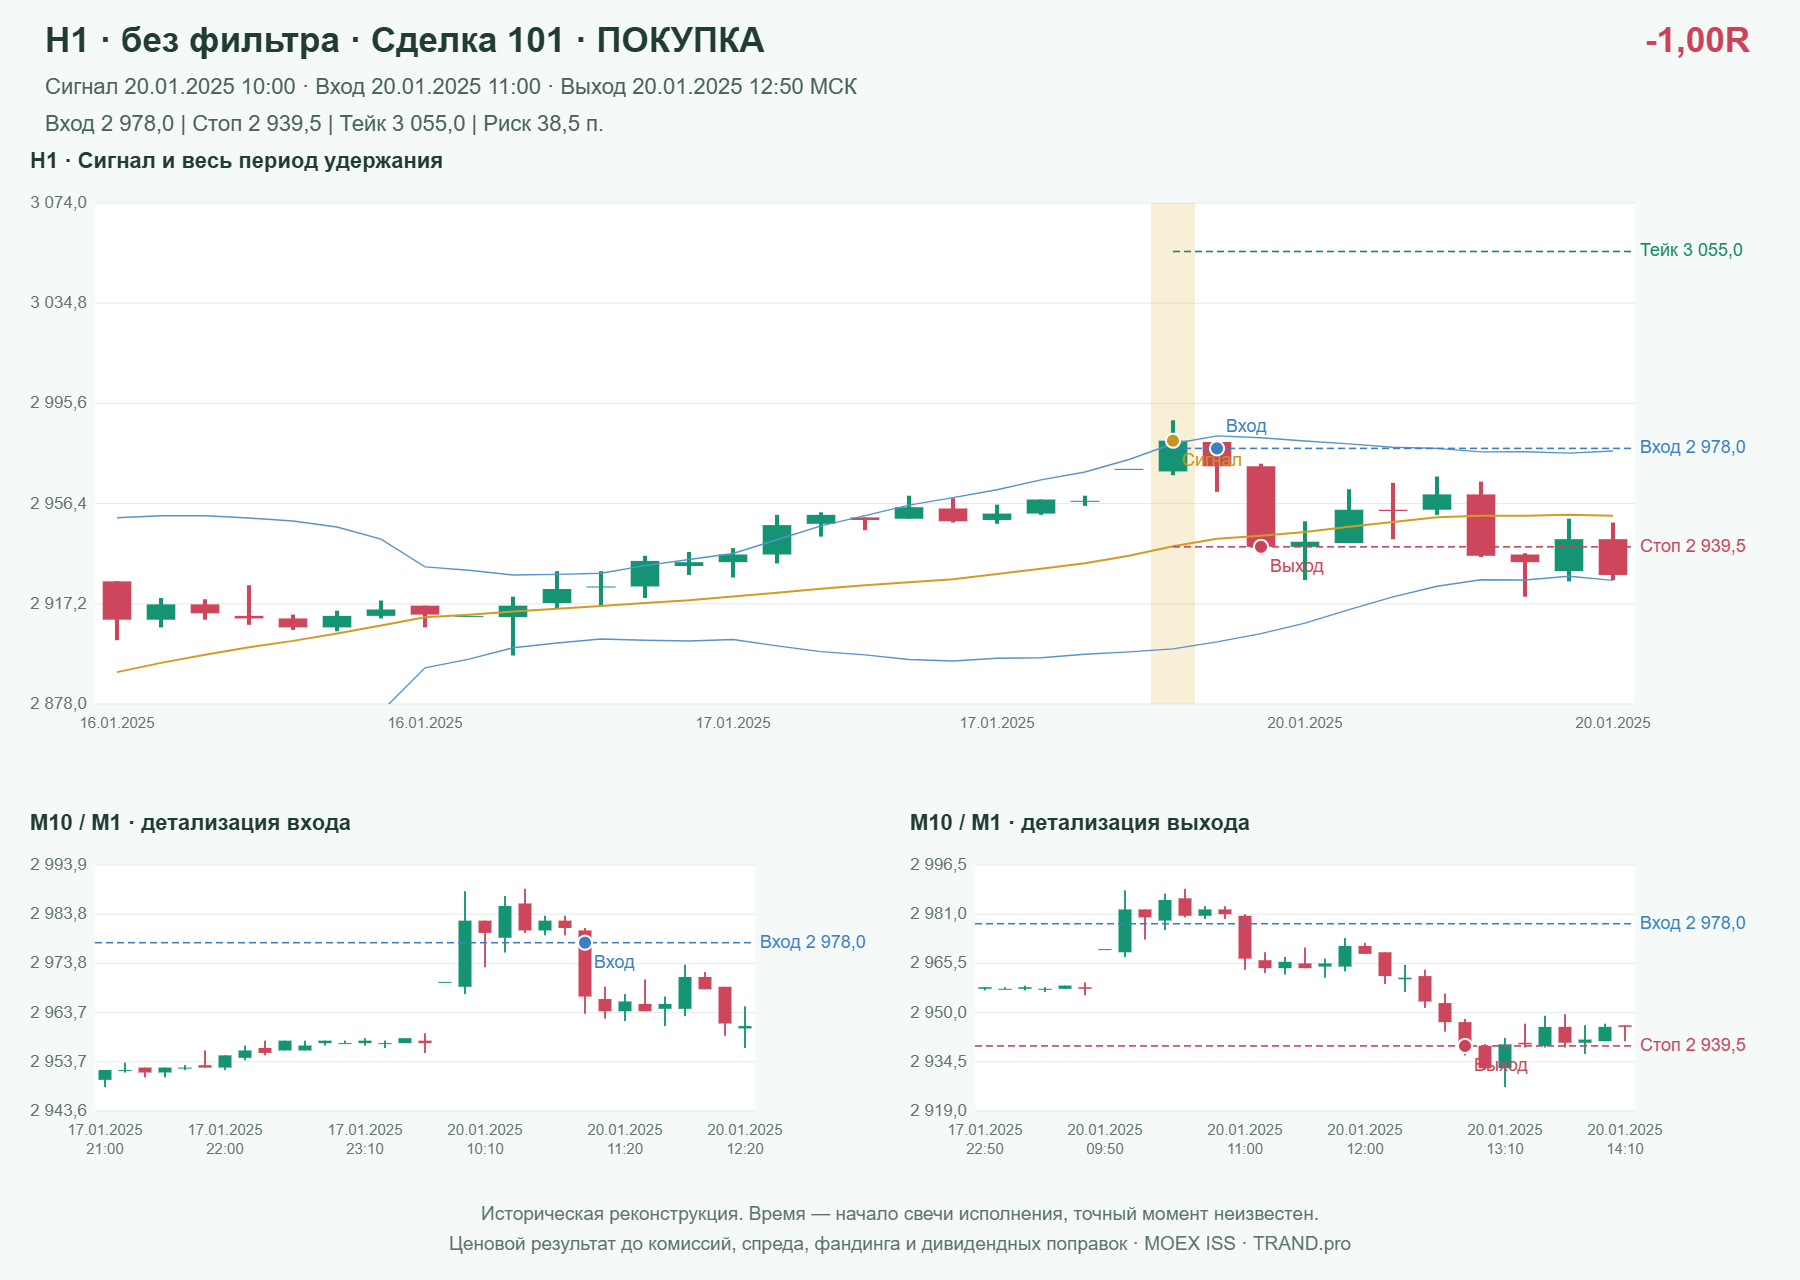This screenshot has width=1800, height=1280.
Task: Click the '17.01.2025 21:00' time axis label
Action: (x=105, y=1139)
